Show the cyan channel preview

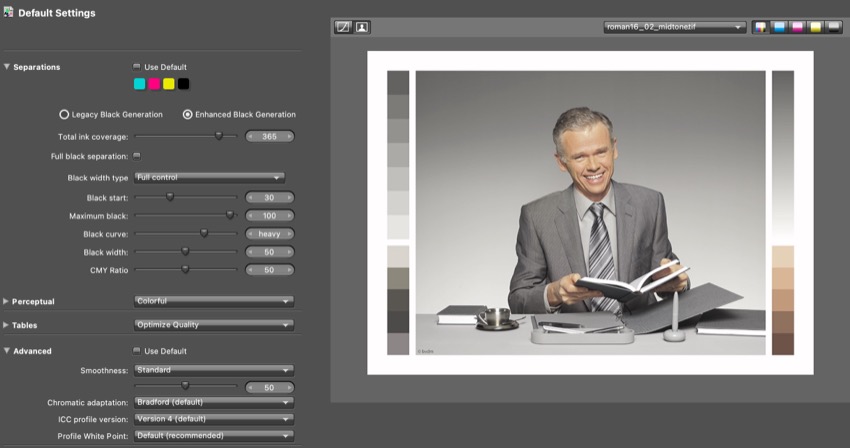click(x=779, y=28)
